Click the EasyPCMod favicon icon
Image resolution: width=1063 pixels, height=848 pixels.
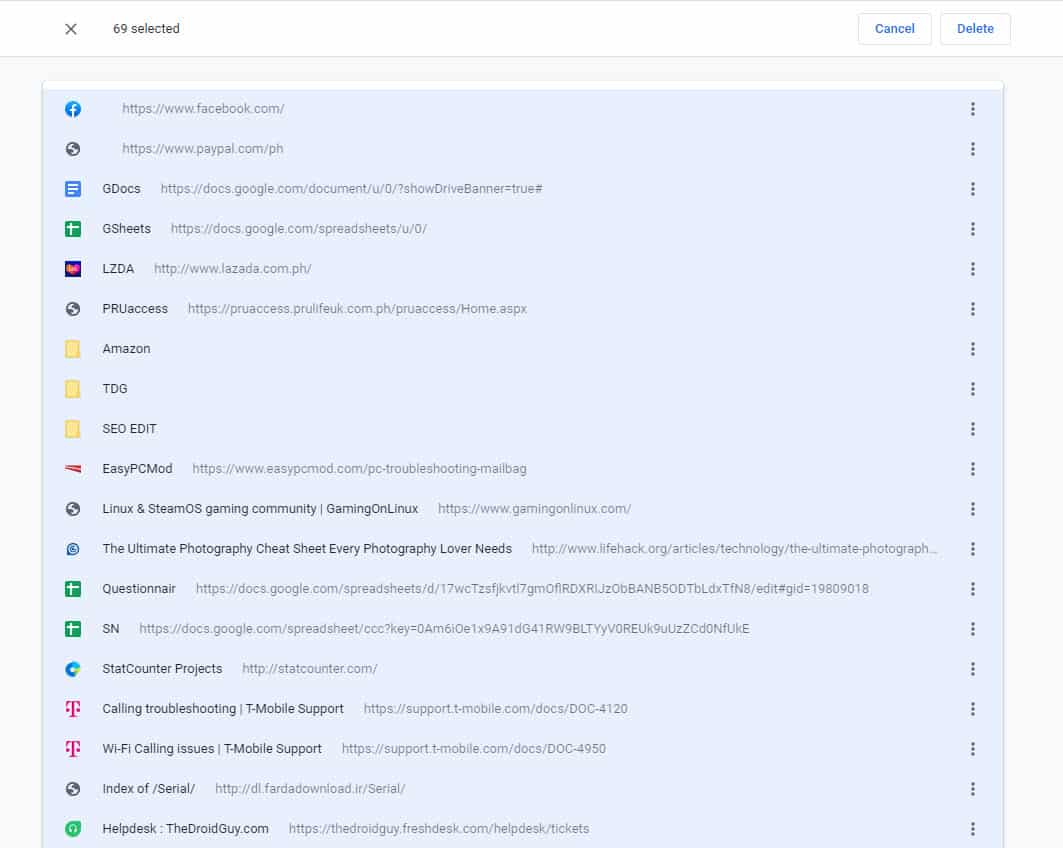tap(72, 468)
